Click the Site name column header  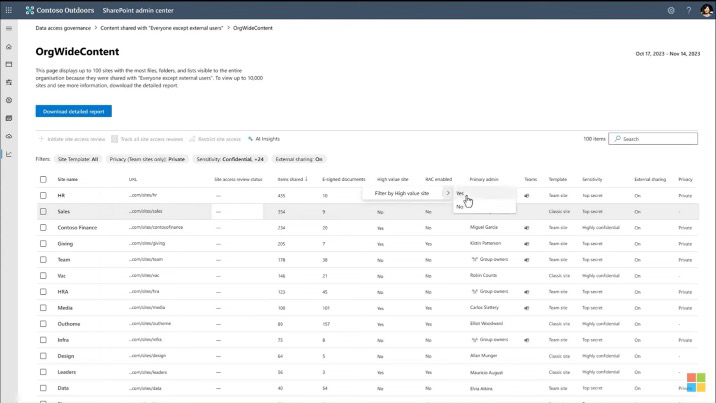(x=68, y=179)
